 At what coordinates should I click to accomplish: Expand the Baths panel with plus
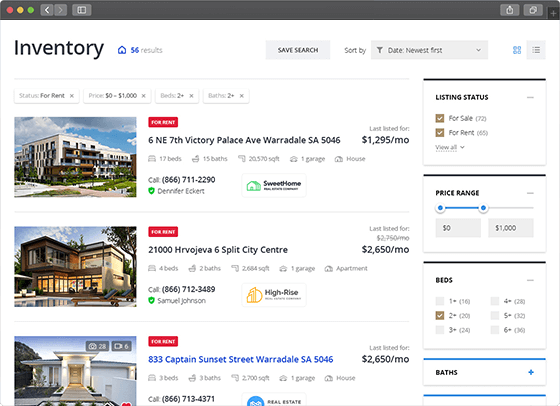click(x=531, y=372)
